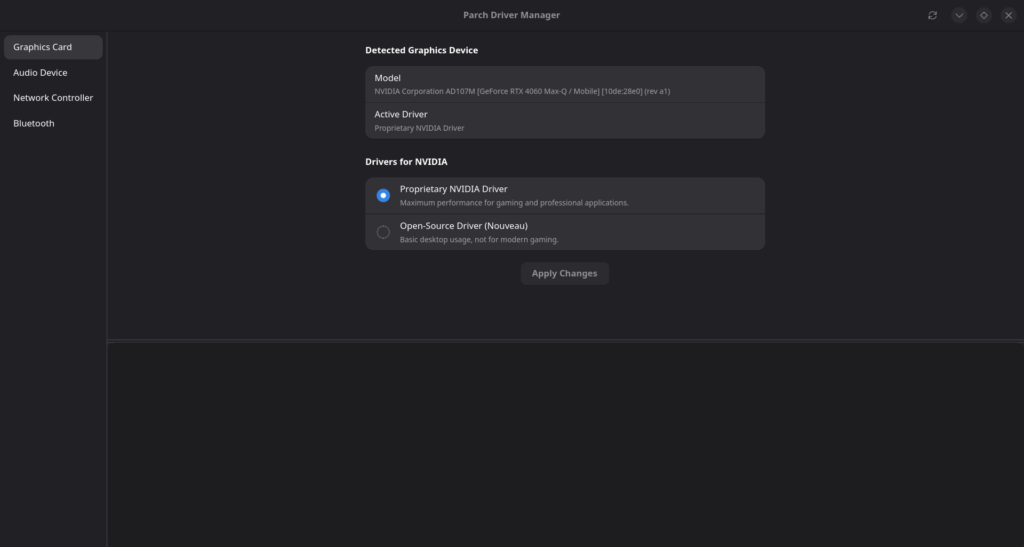Select the Proprietary NVIDIA Driver radio button

point(383,196)
